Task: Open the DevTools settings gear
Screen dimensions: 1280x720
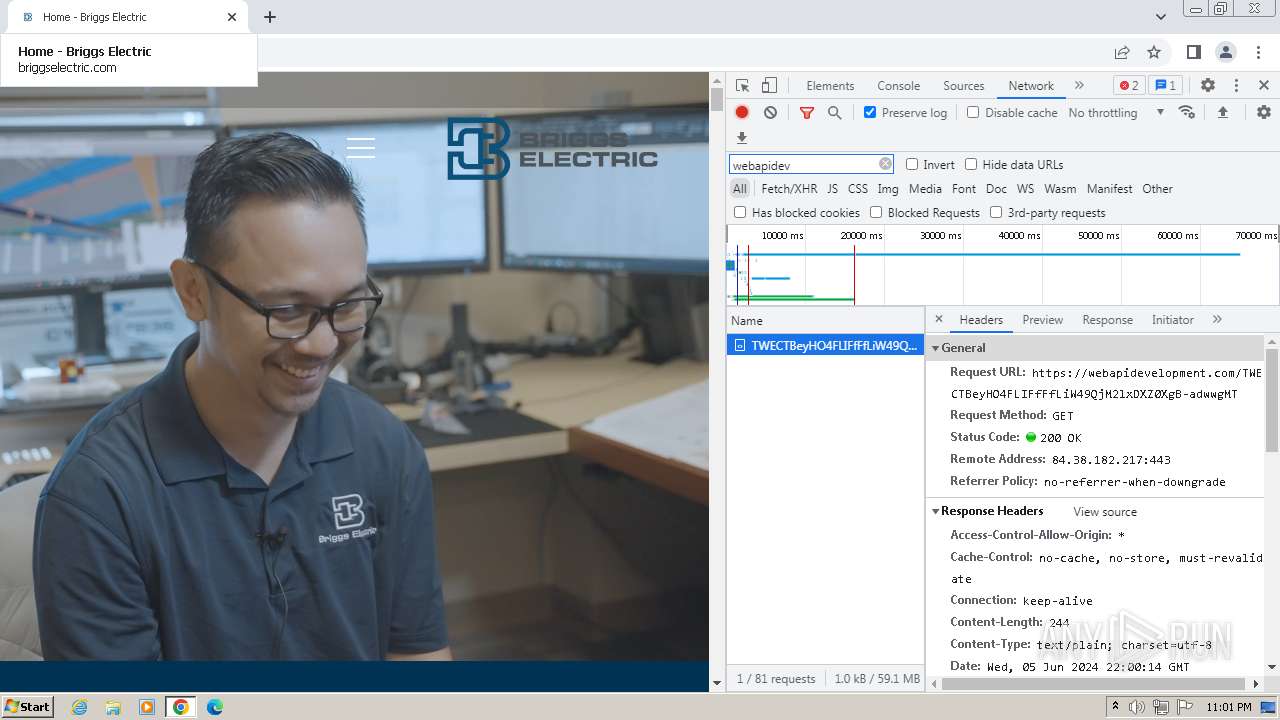Action: tap(1208, 85)
